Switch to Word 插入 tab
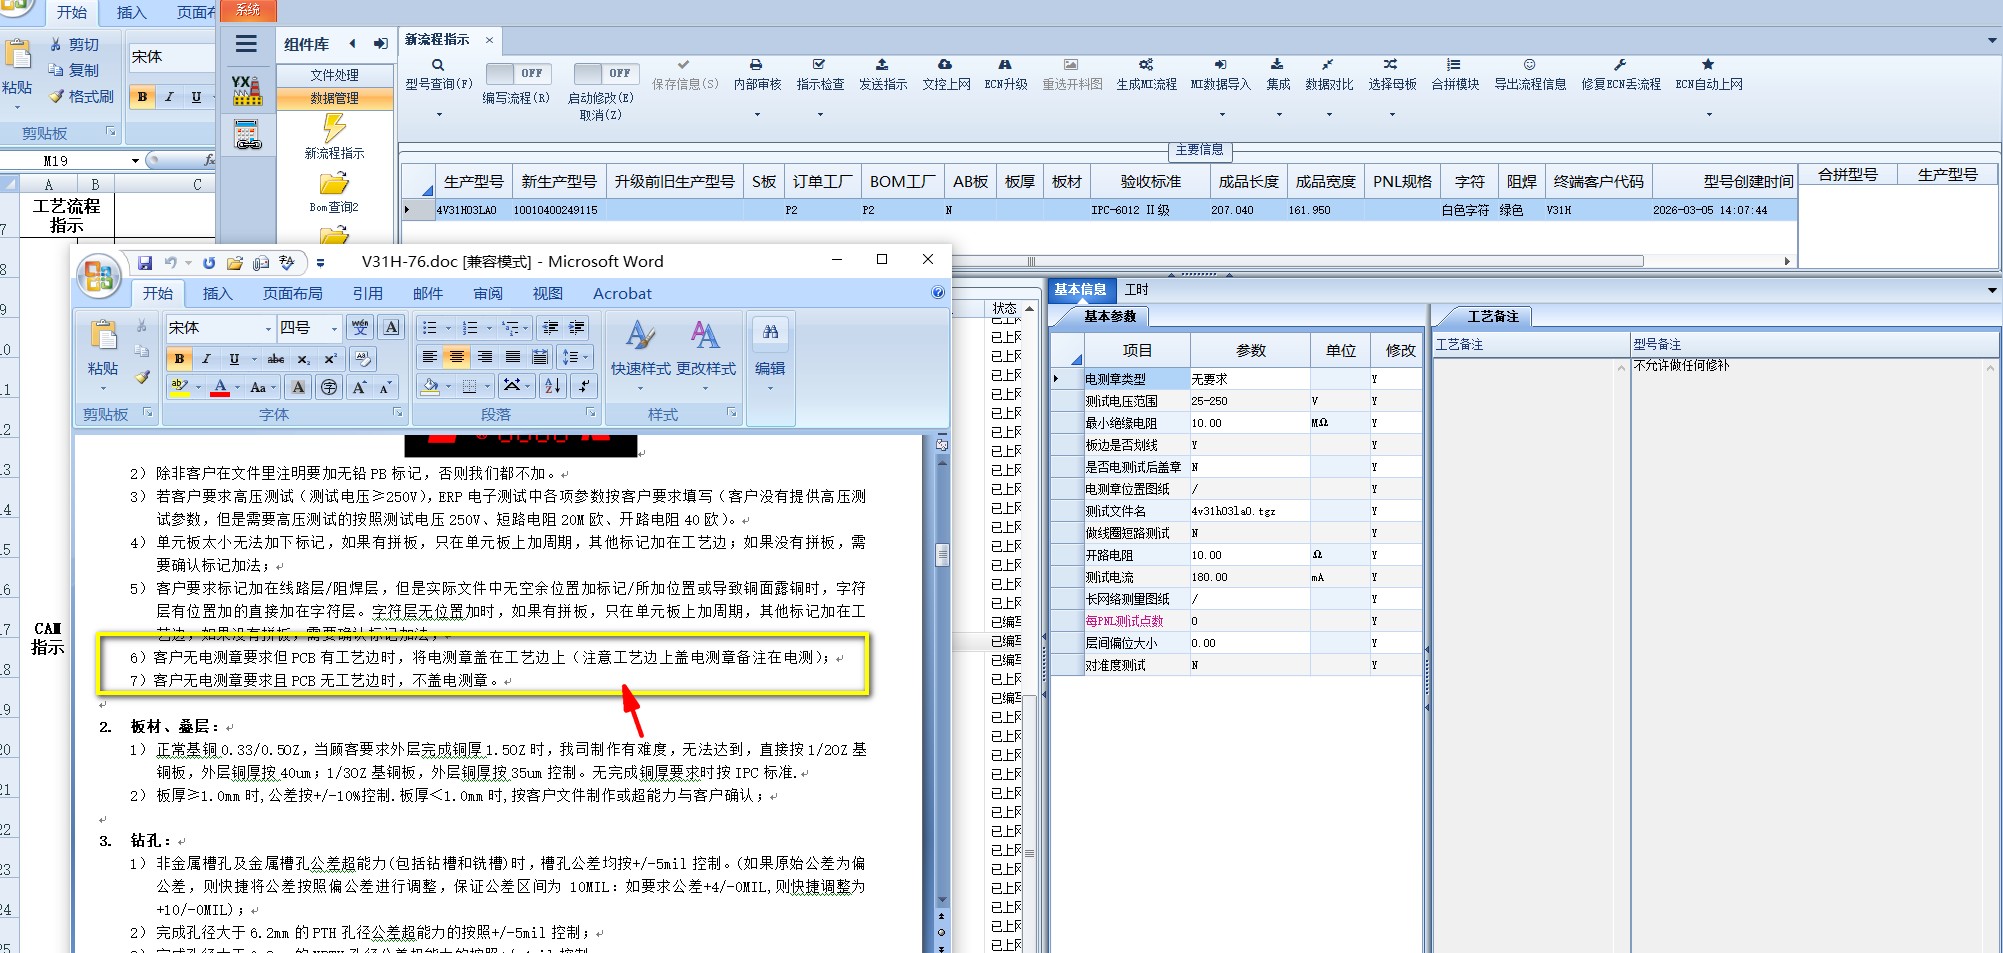 point(217,293)
